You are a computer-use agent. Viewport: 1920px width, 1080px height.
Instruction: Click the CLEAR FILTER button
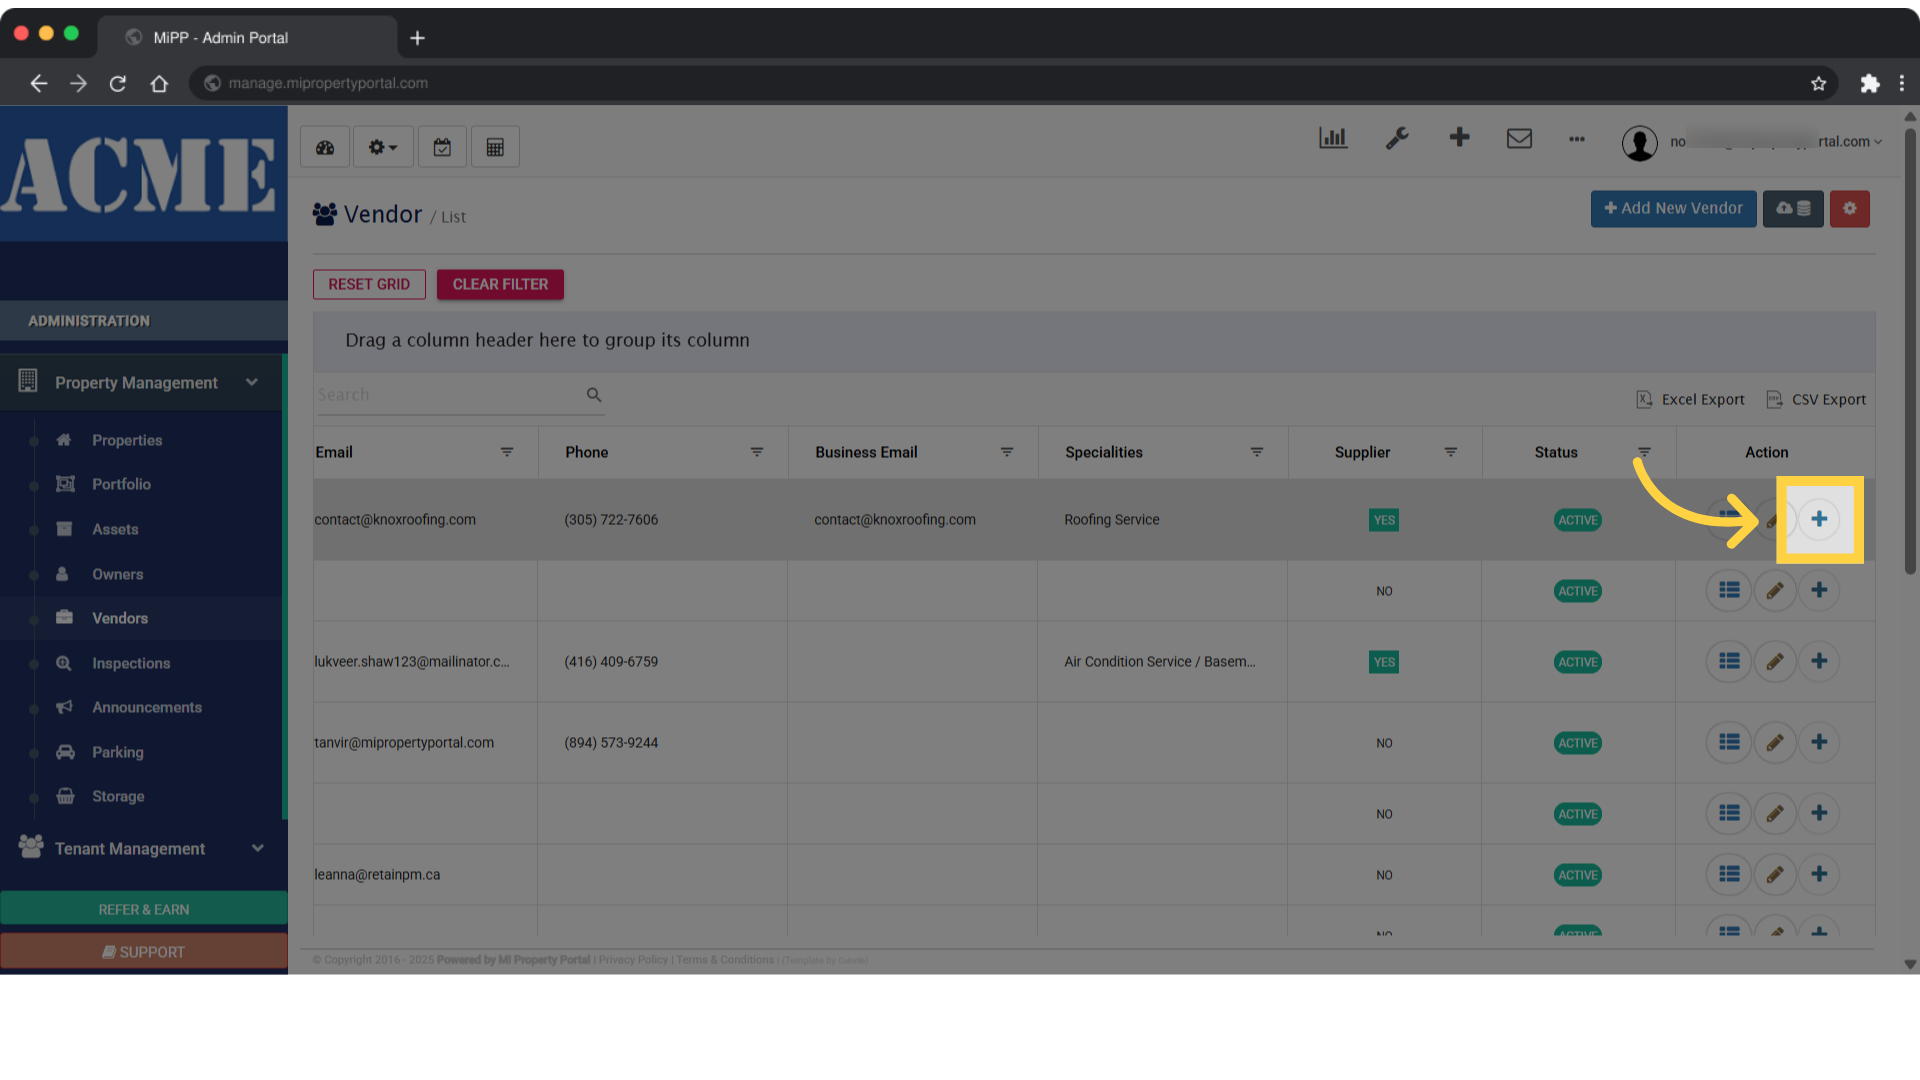coord(500,284)
